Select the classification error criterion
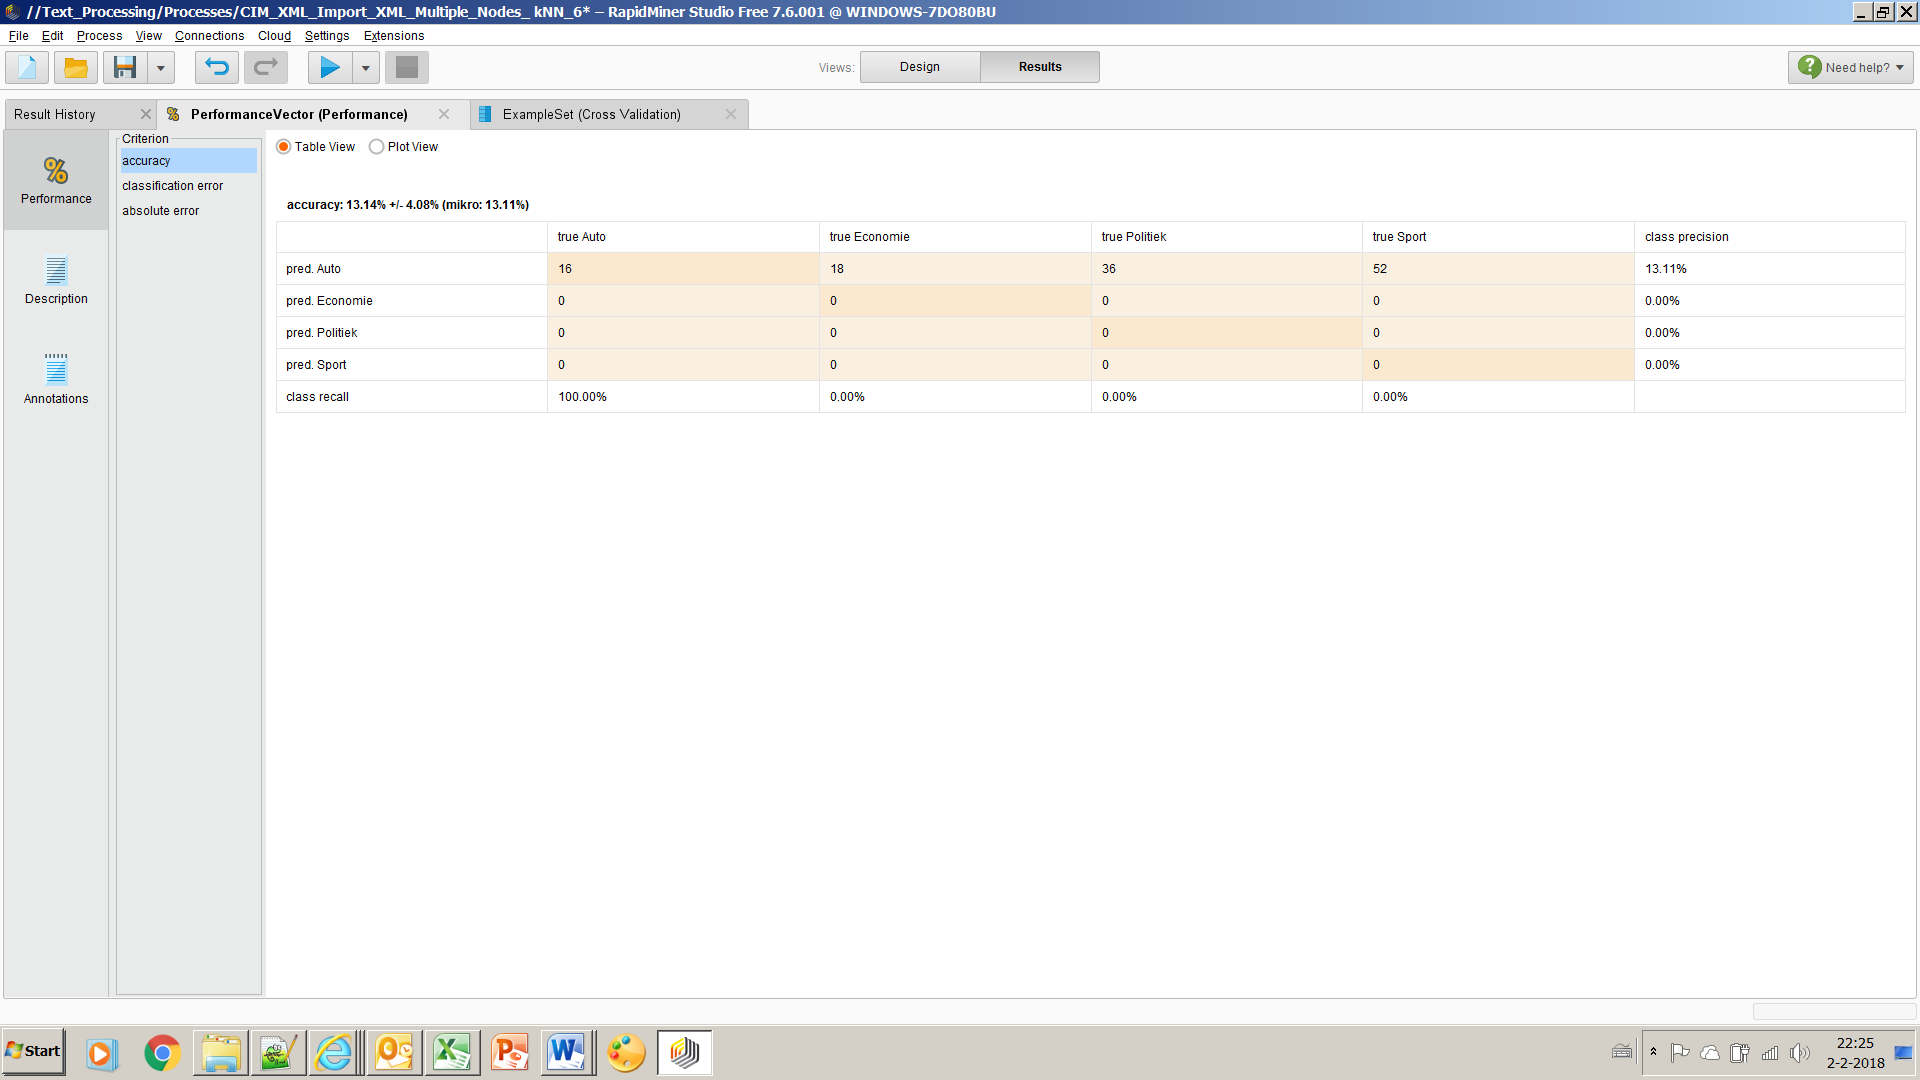The width and height of the screenshot is (1920, 1080). (189, 186)
